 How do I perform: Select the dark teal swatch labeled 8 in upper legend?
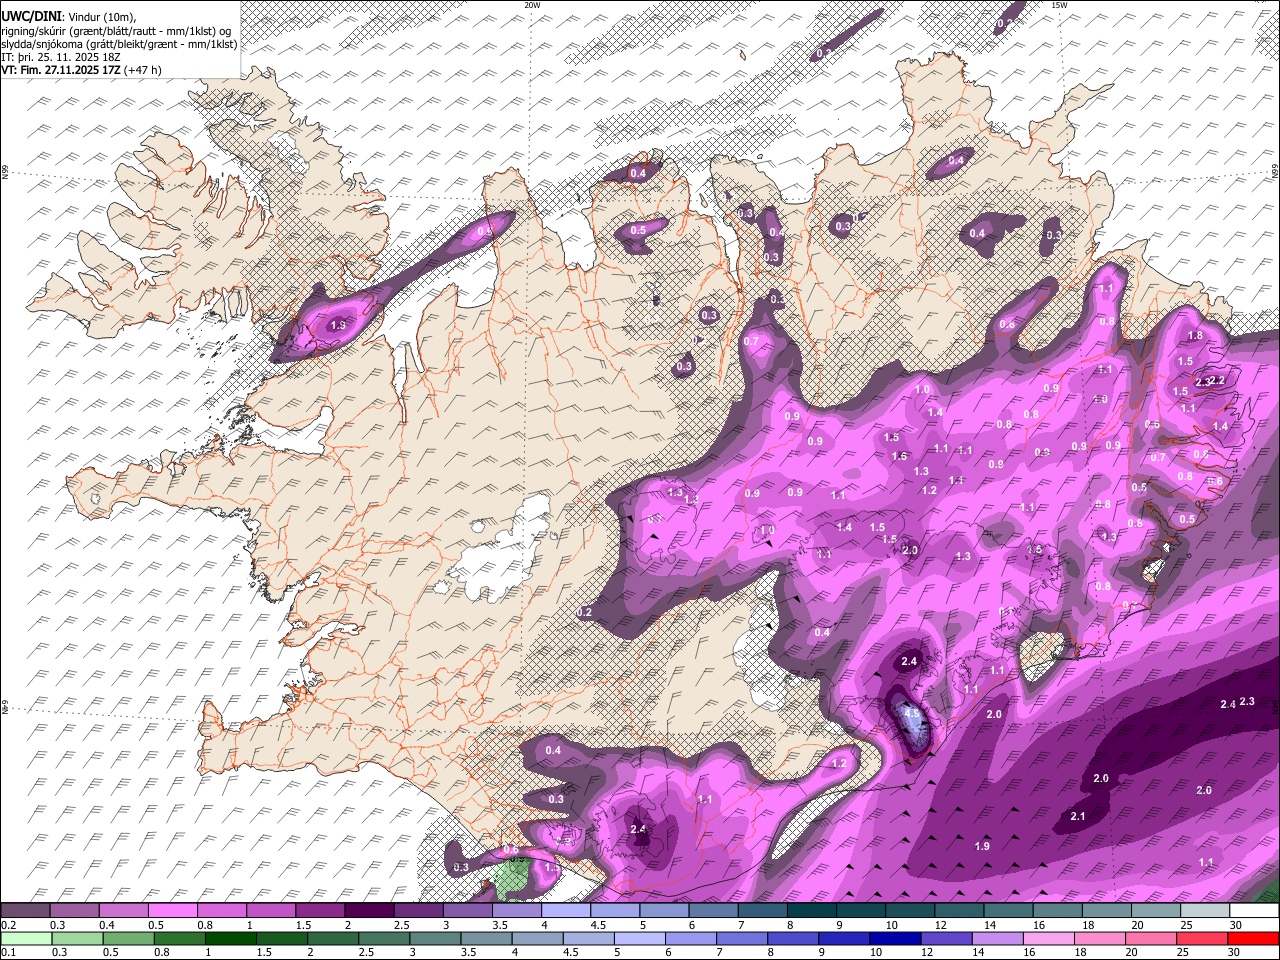coord(811,911)
